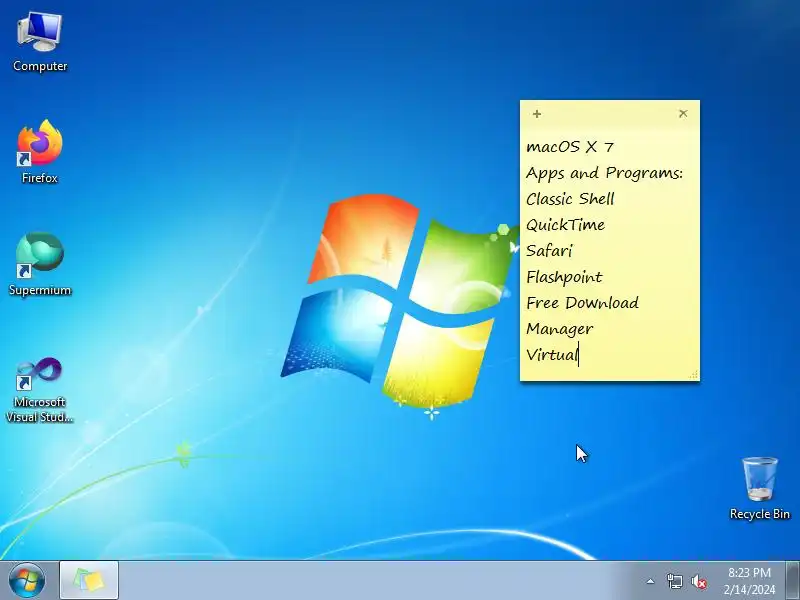Open the network status tray icon

pyautogui.click(x=674, y=581)
